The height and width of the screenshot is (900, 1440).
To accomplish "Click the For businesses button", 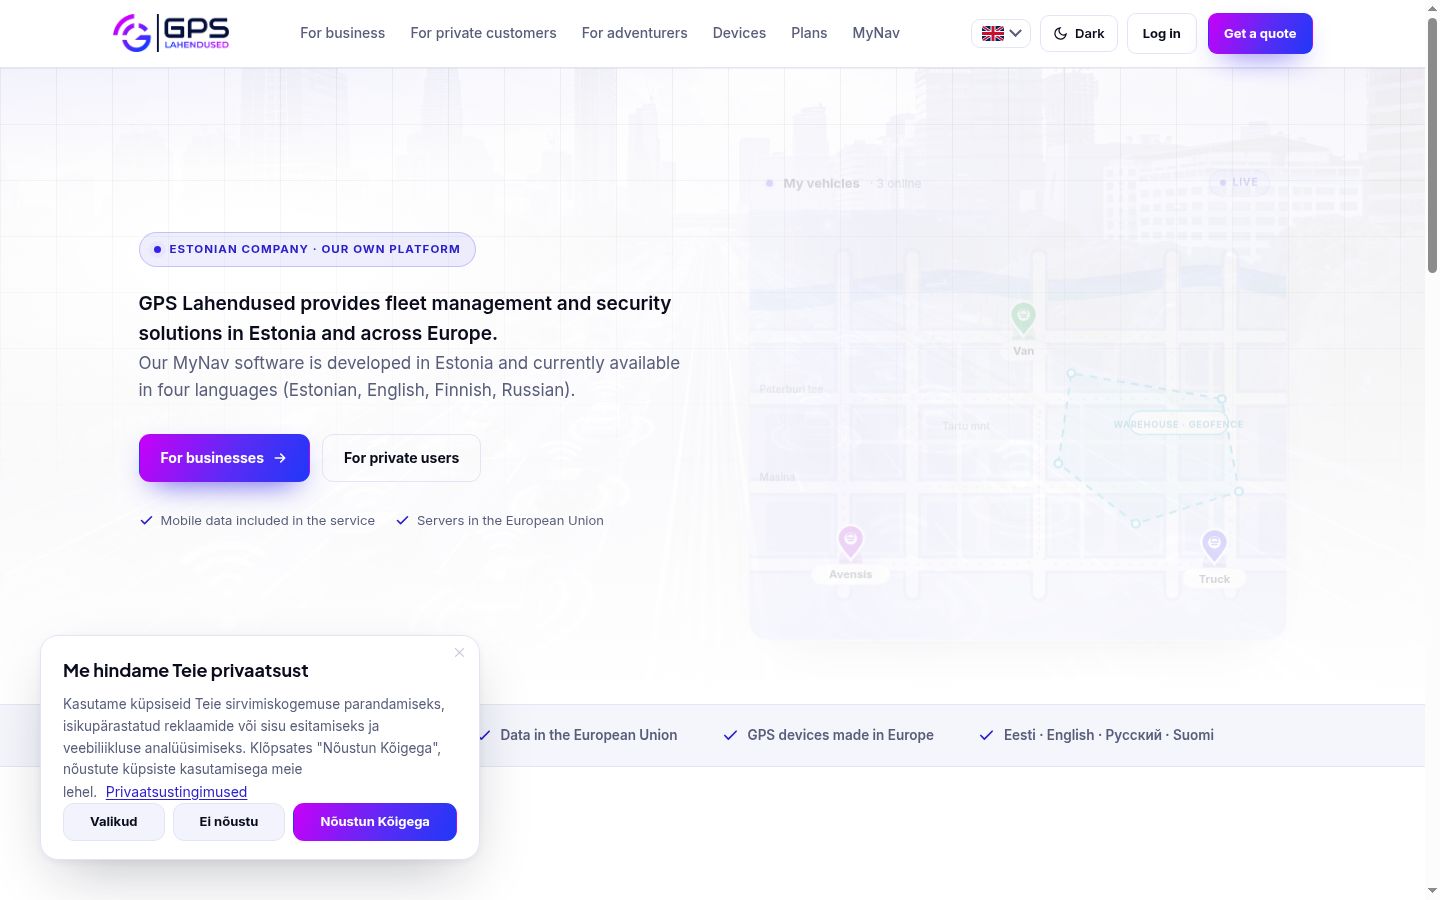I will pyautogui.click(x=224, y=458).
